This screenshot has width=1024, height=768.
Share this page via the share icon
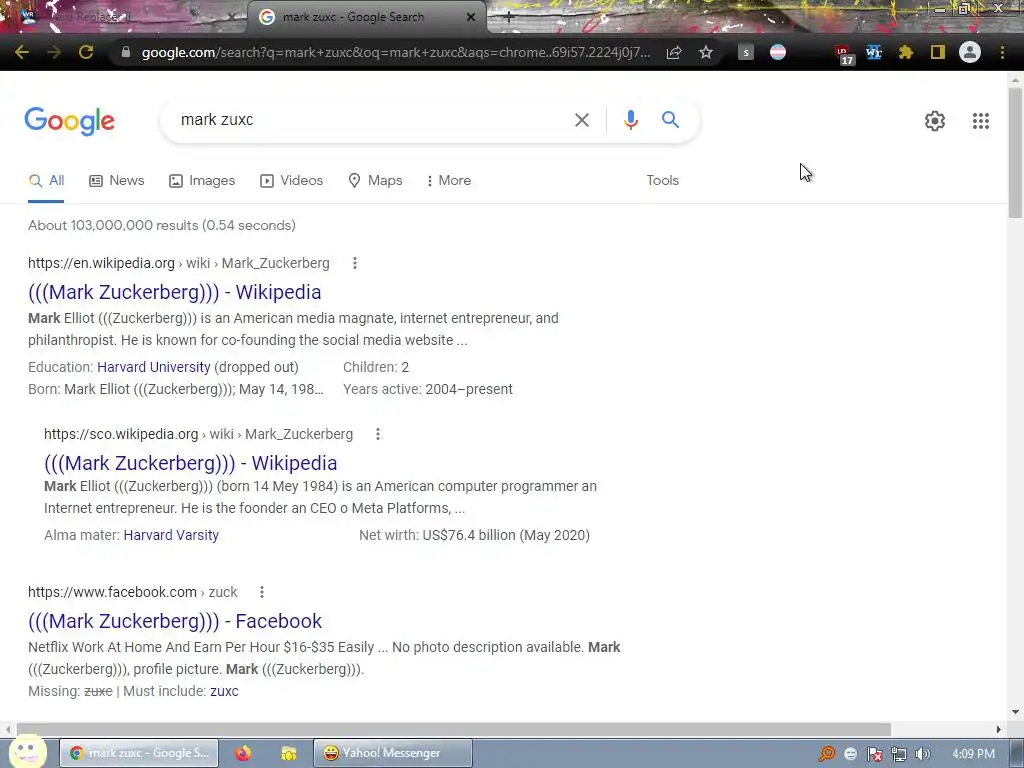click(x=674, y=52)
